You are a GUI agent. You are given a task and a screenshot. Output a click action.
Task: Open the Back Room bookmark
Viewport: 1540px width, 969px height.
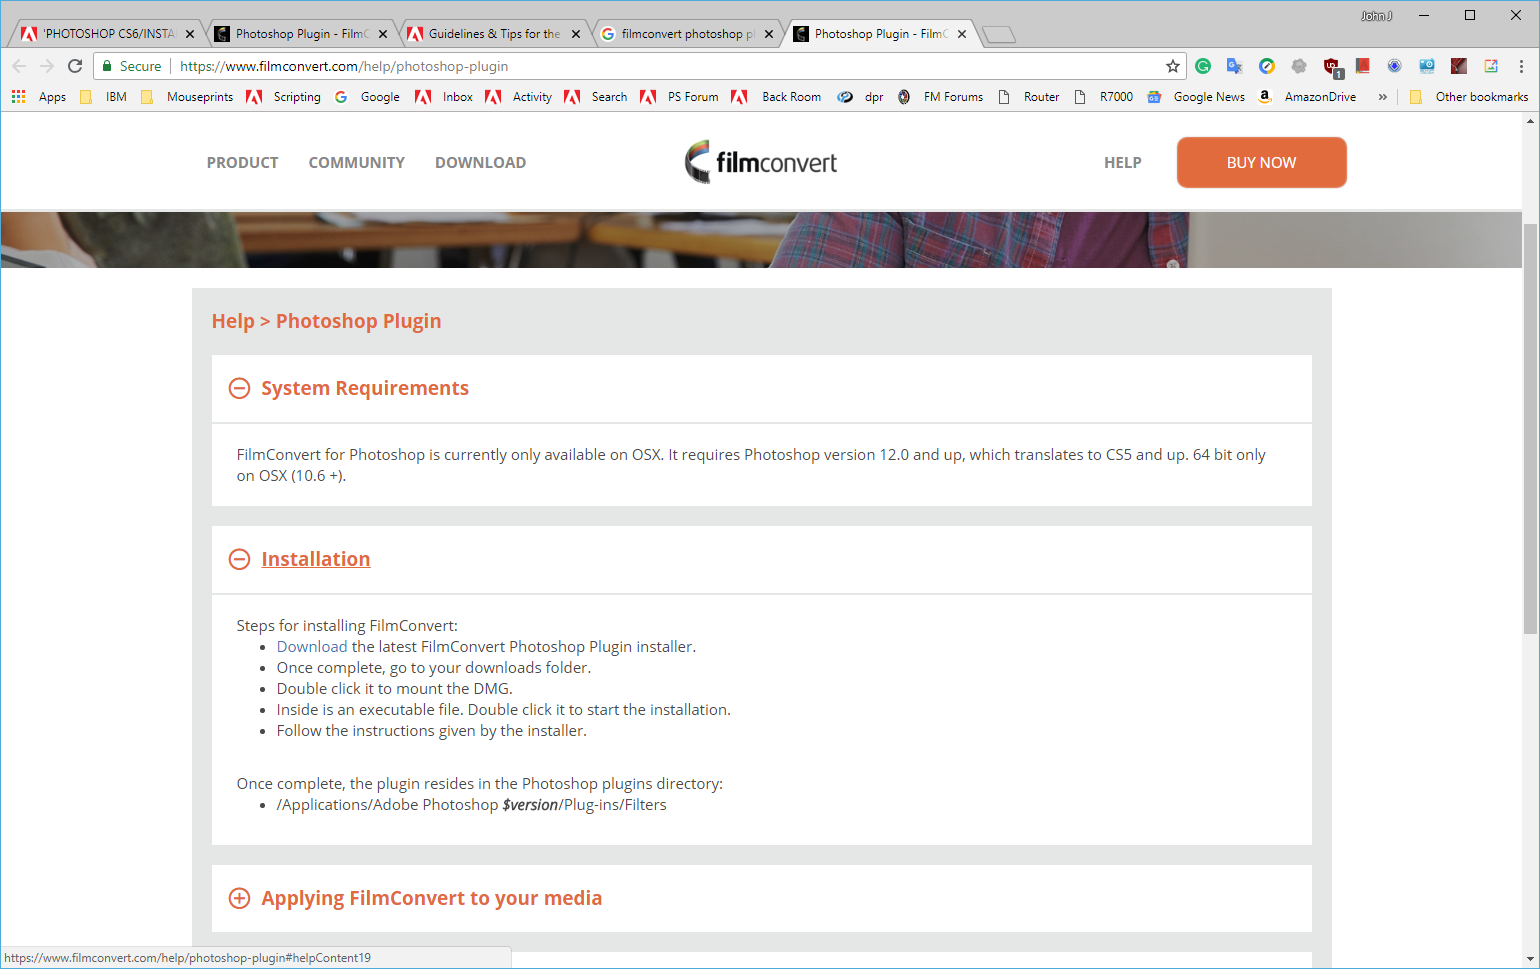pos(776,97)
